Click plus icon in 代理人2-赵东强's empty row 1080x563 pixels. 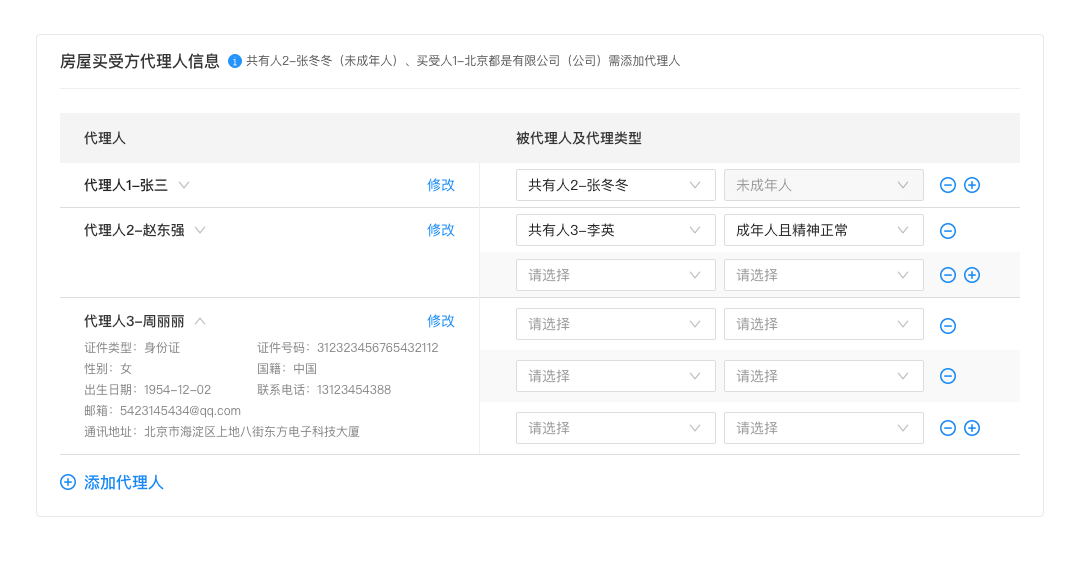[x=972, y=275]
